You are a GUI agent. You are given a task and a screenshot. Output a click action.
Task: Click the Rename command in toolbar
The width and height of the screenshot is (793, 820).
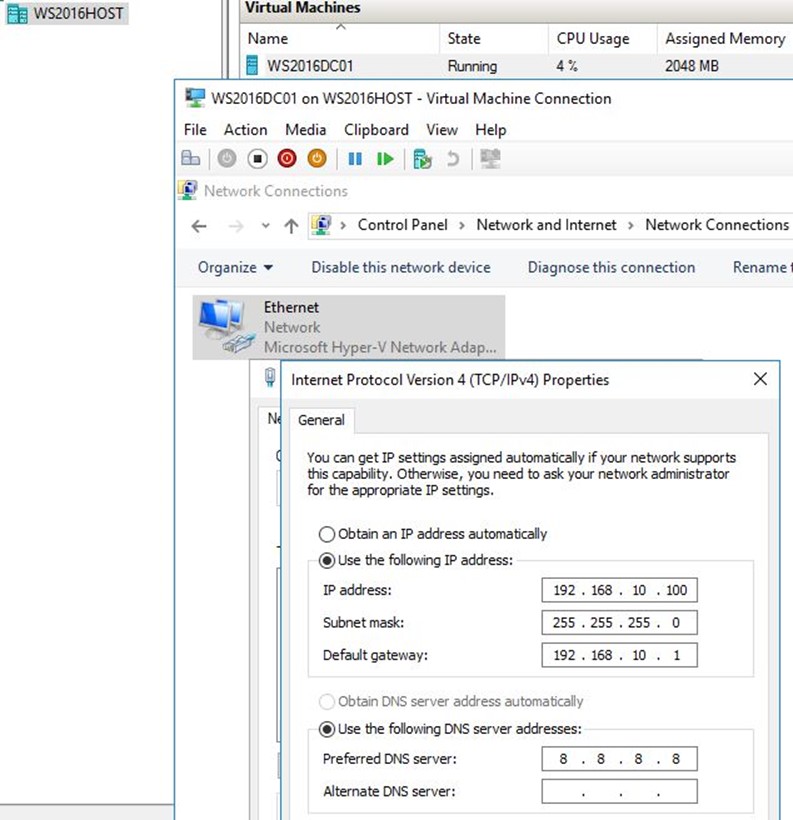(762, 267)
